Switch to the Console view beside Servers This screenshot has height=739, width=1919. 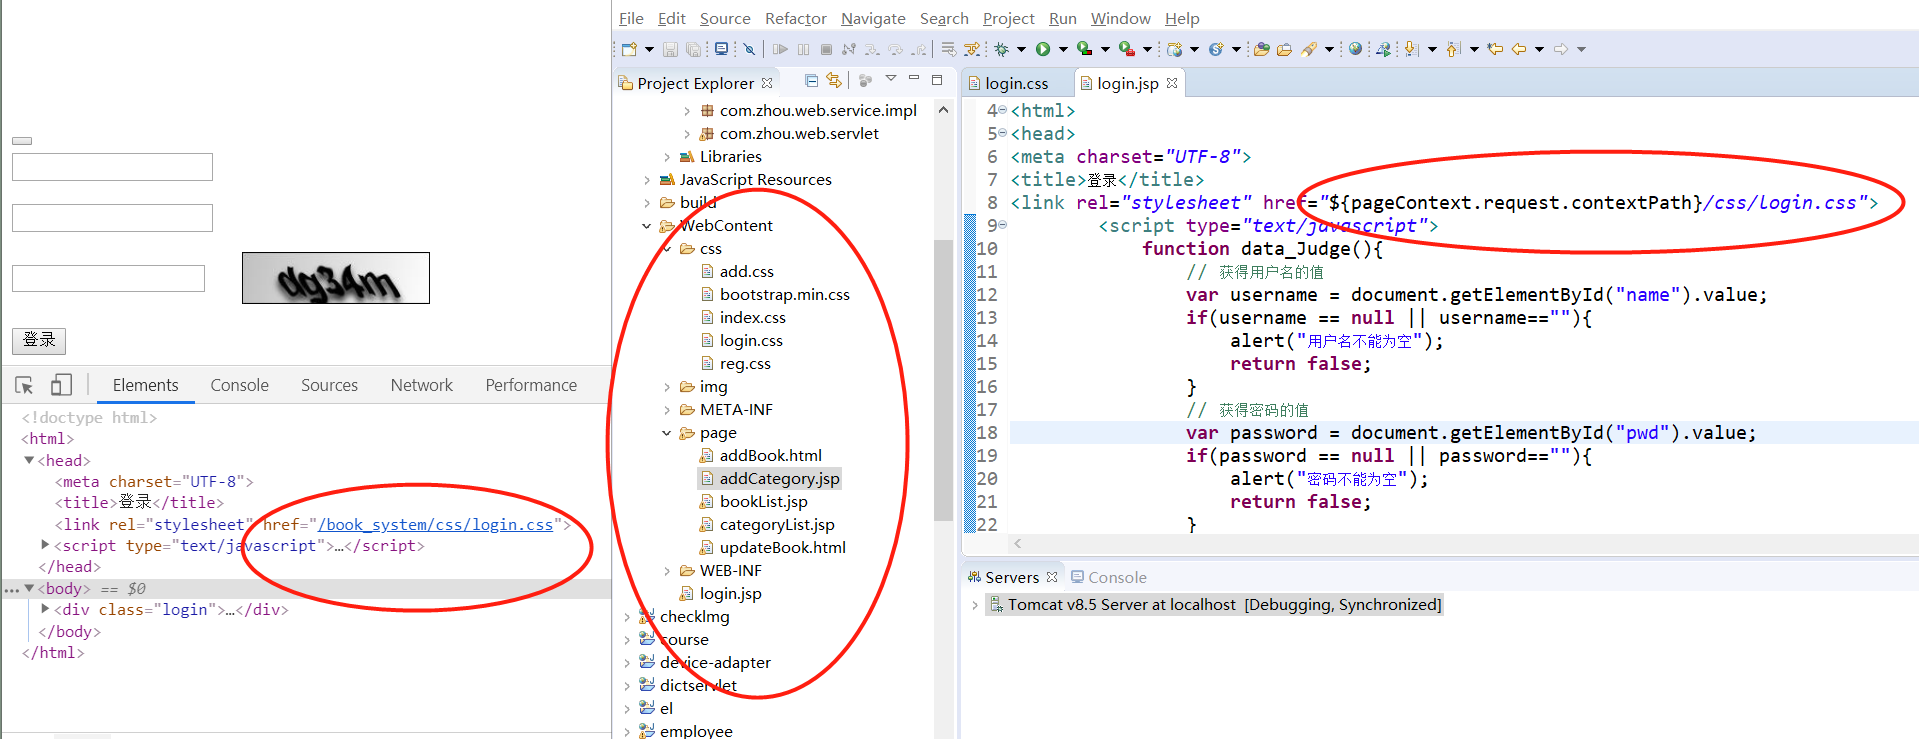point(1108,577)
